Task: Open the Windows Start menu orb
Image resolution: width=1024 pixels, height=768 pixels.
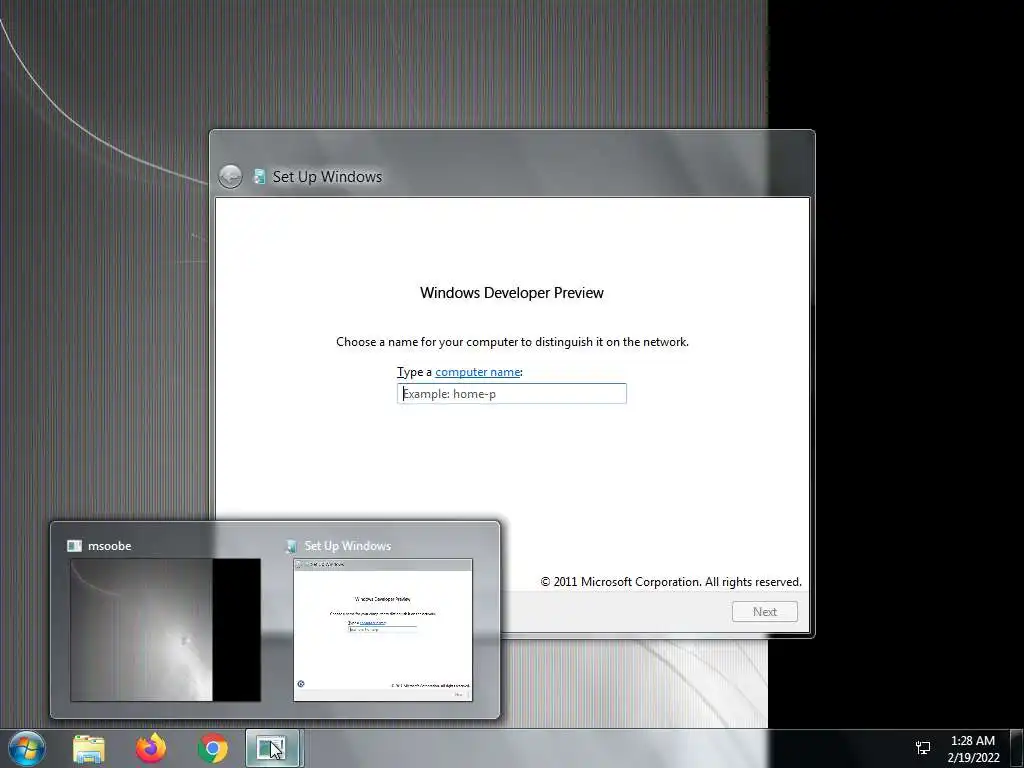Action: click(x=27, y=748)
